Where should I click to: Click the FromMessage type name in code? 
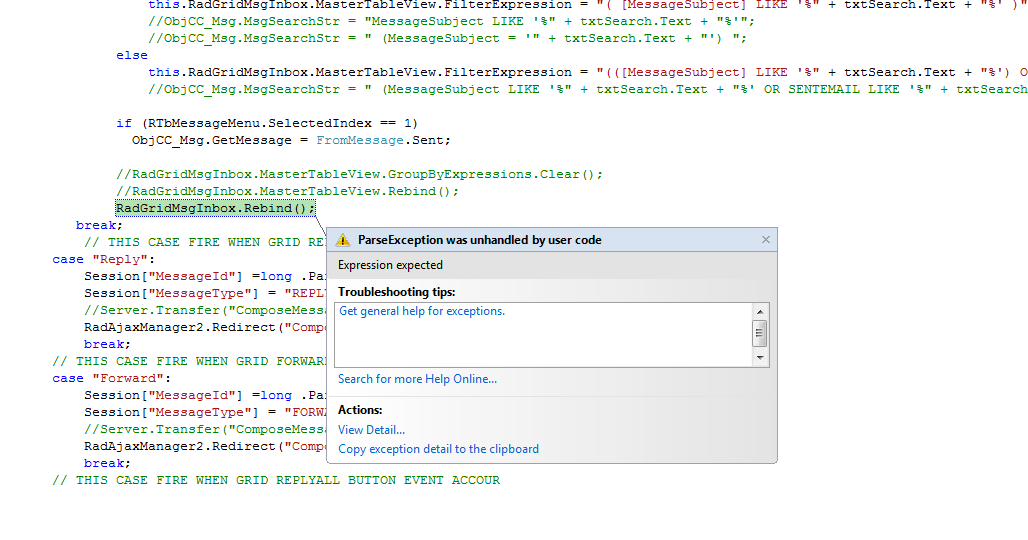point(359,140)
